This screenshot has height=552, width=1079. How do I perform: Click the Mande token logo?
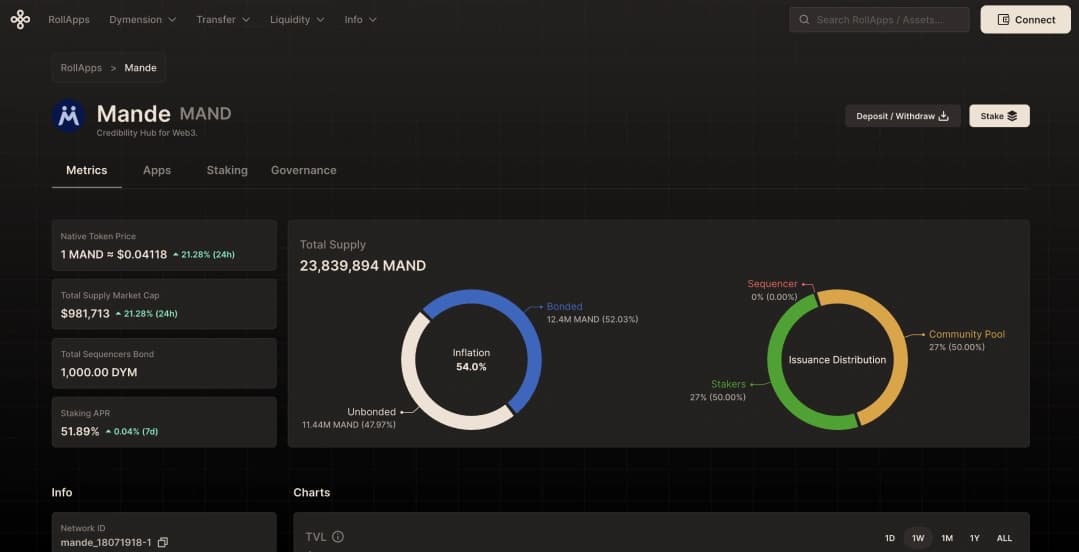point(69,116)
